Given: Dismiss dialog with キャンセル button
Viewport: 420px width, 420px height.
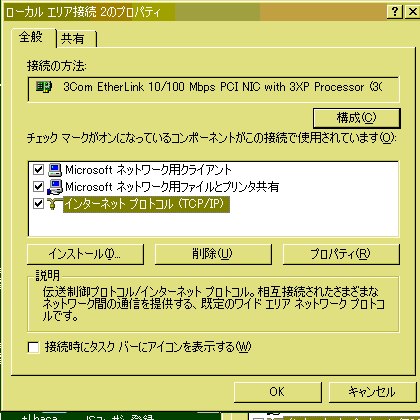Looking at the screenshot, I should point(372,392).
